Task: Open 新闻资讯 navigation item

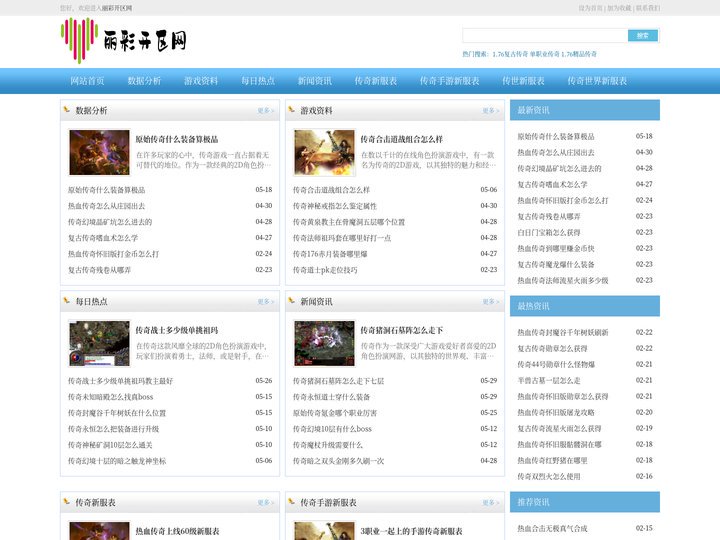Action: [x=315, y=81]
